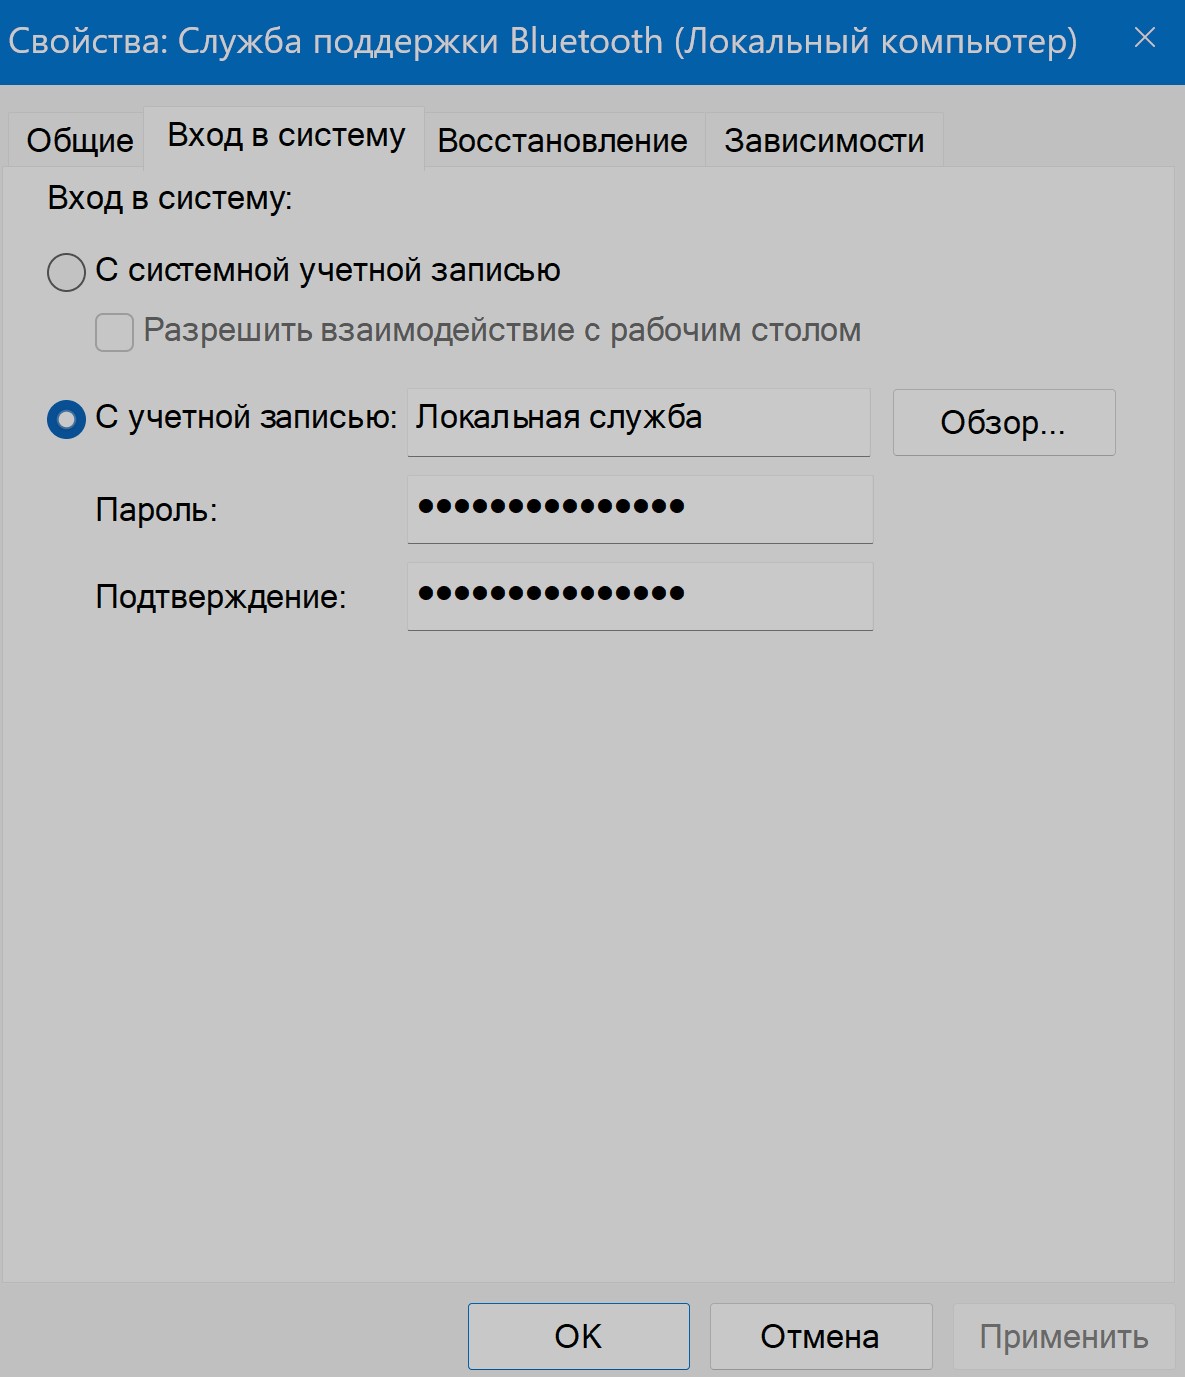Click the dialog title bar text
Image resolution: width=1185 pixels, height=1377 pixels.
pos(542,42)
